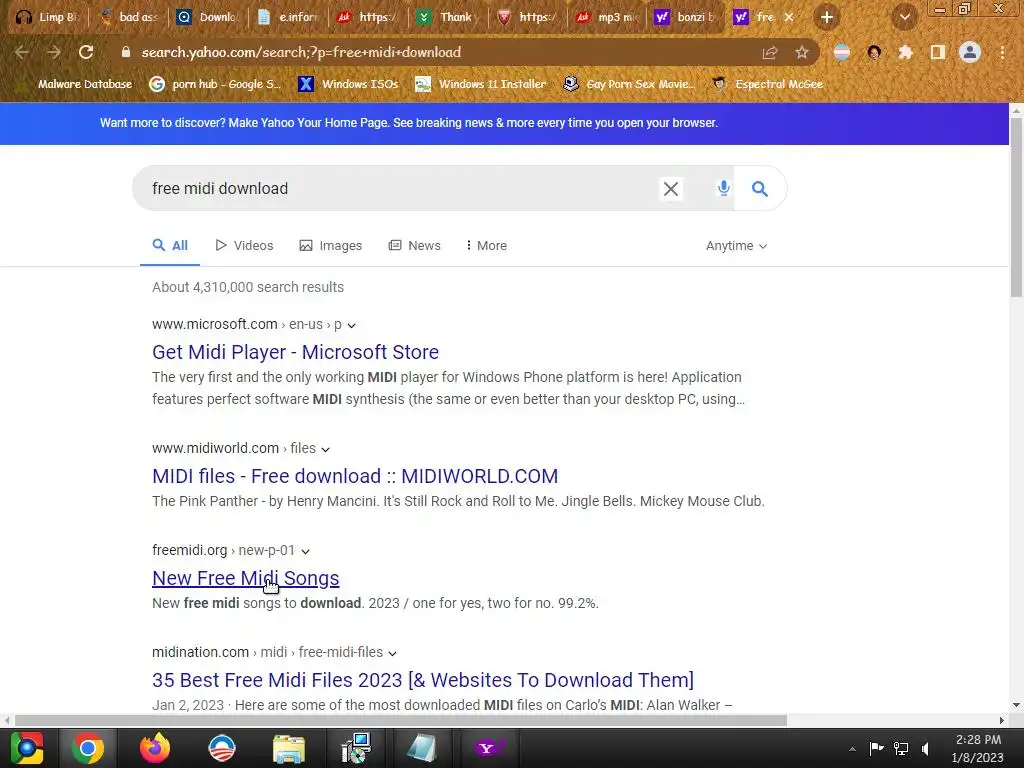Switch to the 'bad as' tab
The height and width of the screenshot is (768, 1024).
pos(129,18)
